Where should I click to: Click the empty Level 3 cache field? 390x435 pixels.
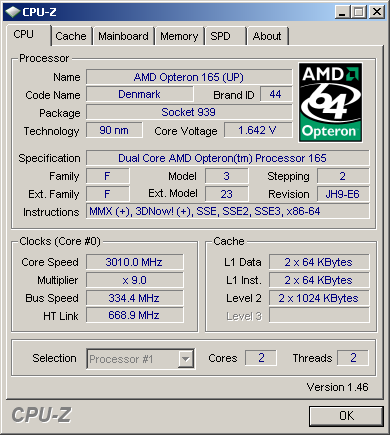[319, 315]
